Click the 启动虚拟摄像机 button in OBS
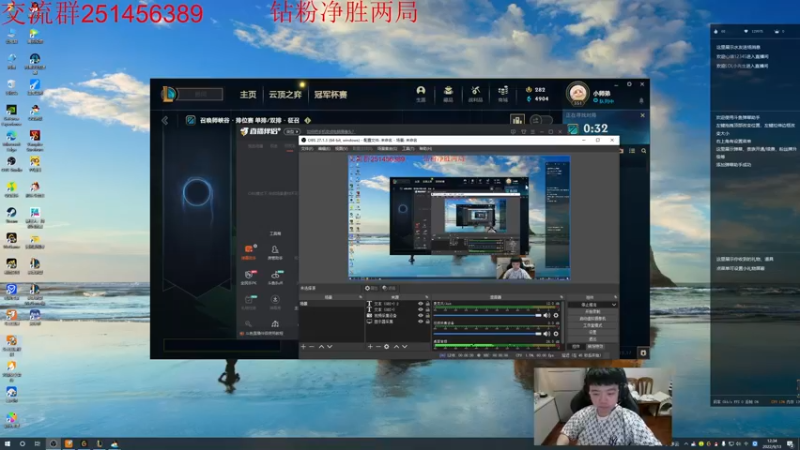The width and height of the screenshot is (800, 450). click(593, 318)
